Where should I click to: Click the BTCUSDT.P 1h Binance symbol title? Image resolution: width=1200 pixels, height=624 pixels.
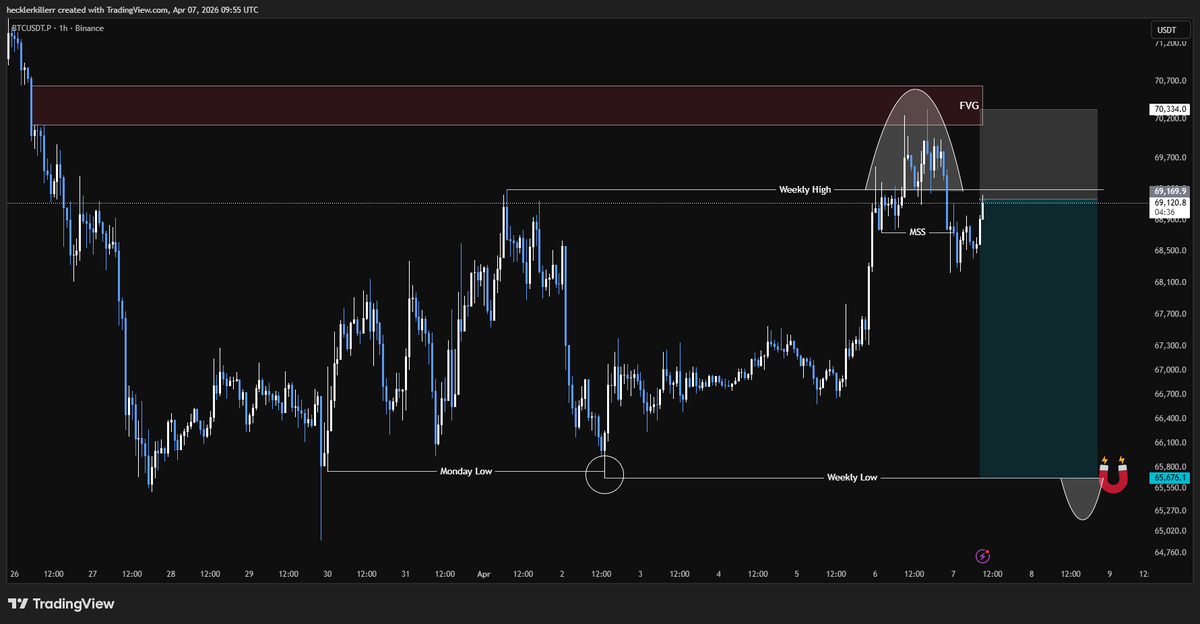[56, 28]
